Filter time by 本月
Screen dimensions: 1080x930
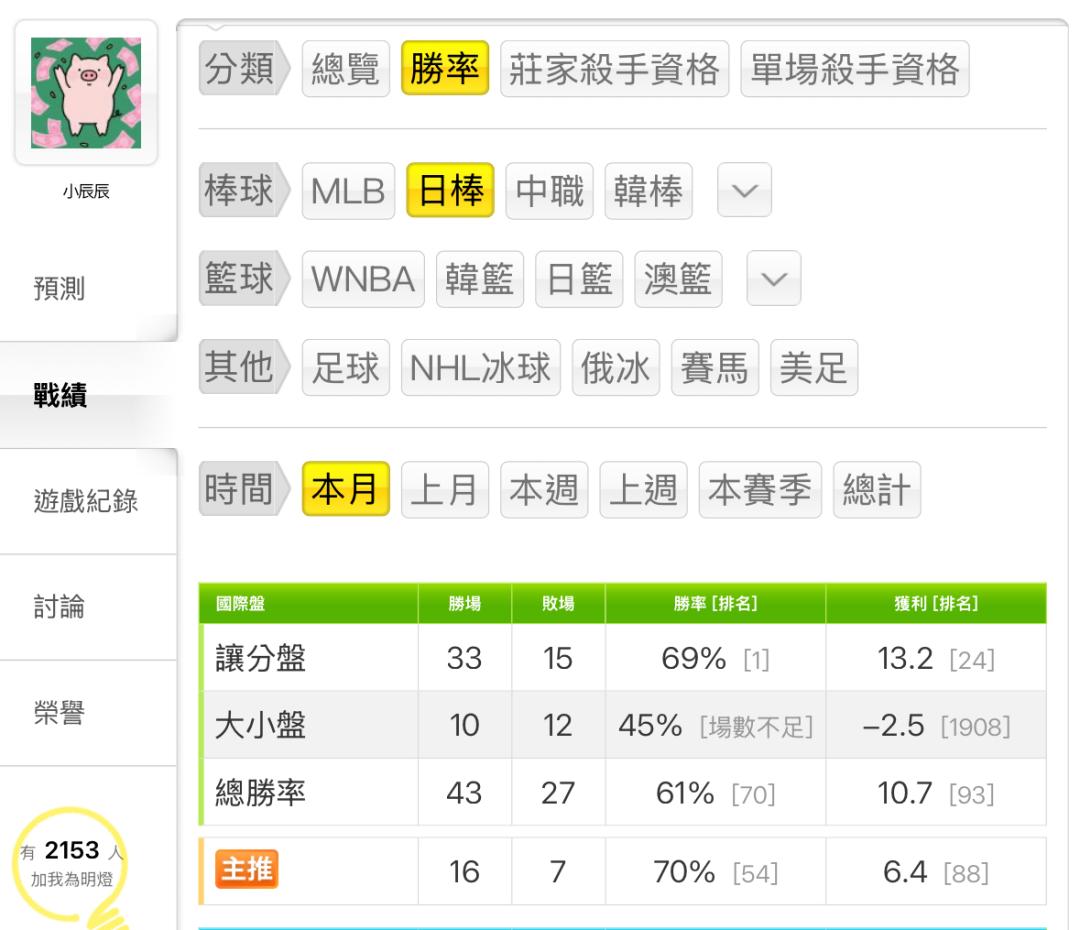point(346,489)
